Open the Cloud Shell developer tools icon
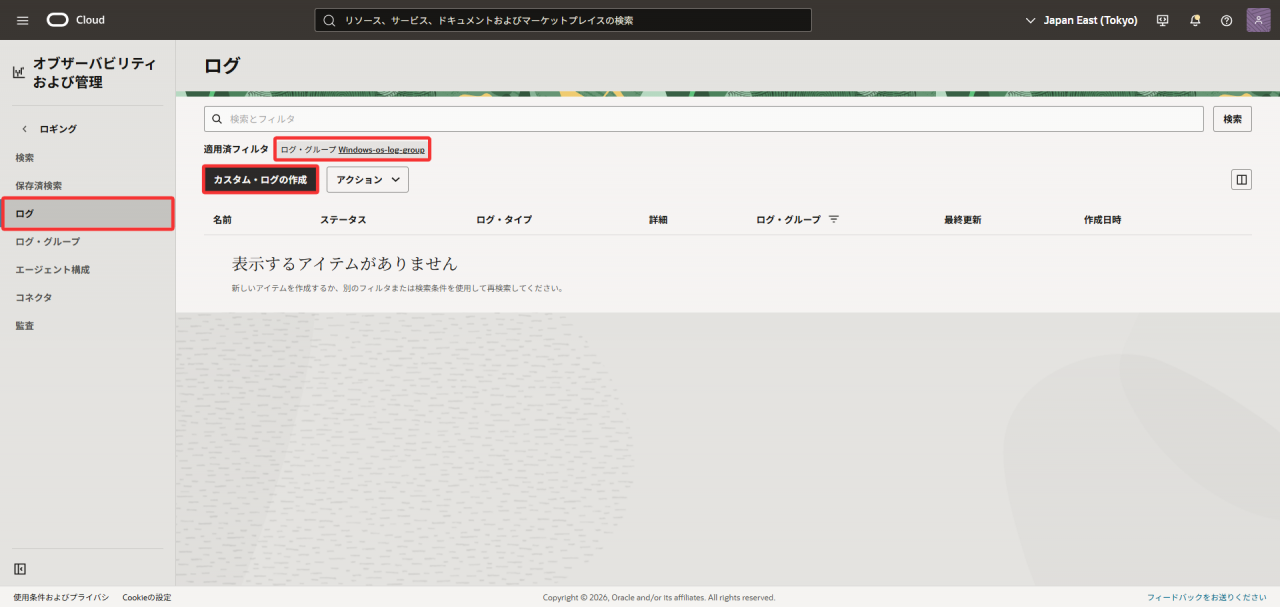 tap(1163, 20)
